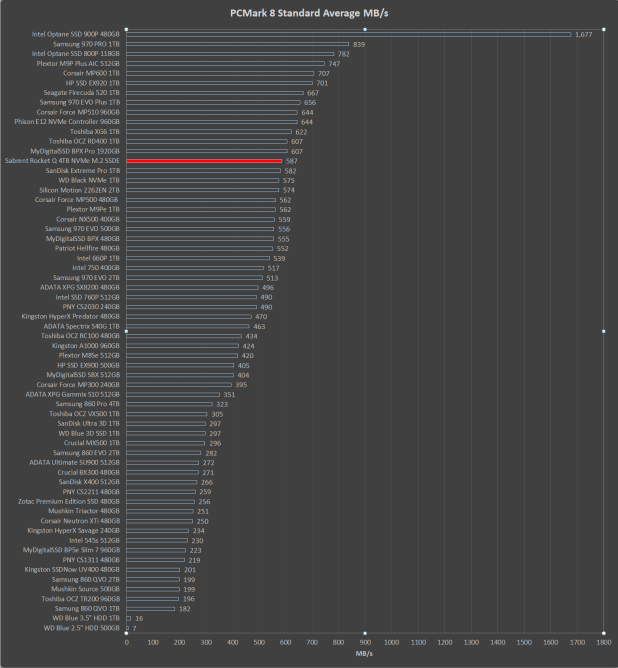Click the Seagate Firecuda 520 1TB label
This screenshot has height=668, width=618.
81,92
